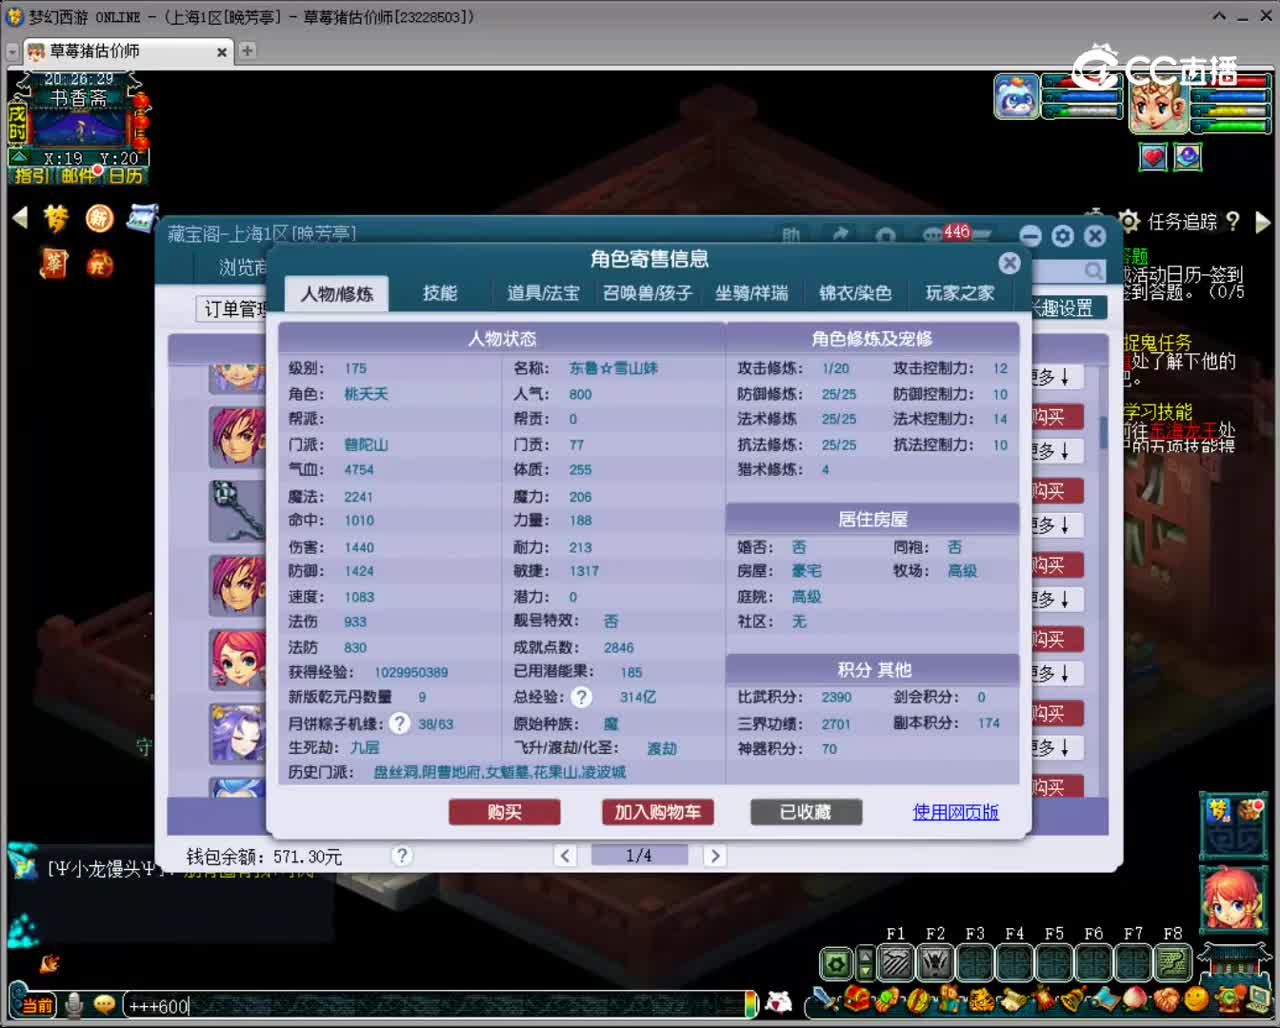Go to previous listing page
The height and width of the screenshot is (1028, 1280).
(x=566, y=855)
